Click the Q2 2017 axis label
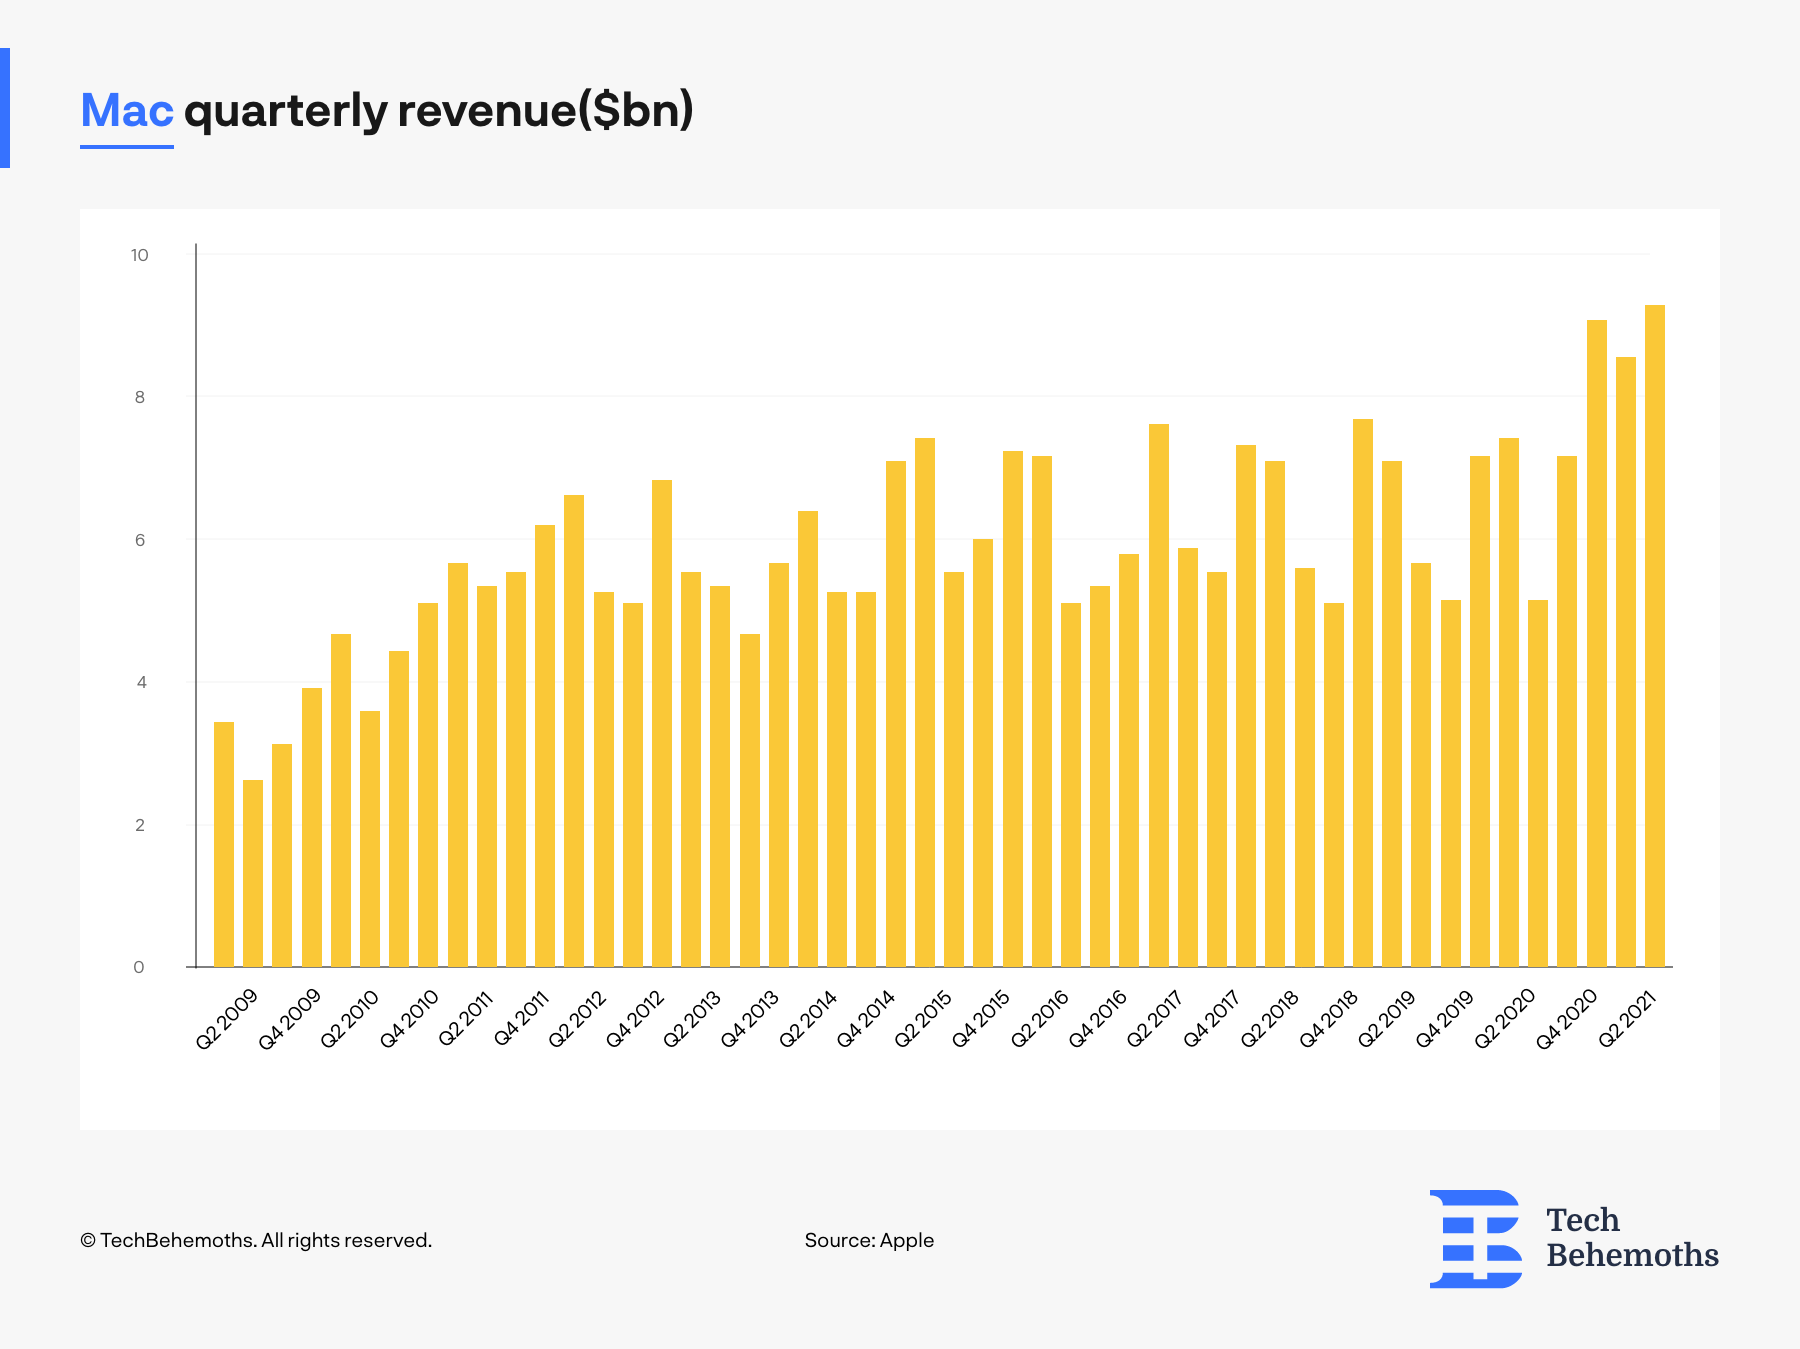 click(x=1155, y=1019)
